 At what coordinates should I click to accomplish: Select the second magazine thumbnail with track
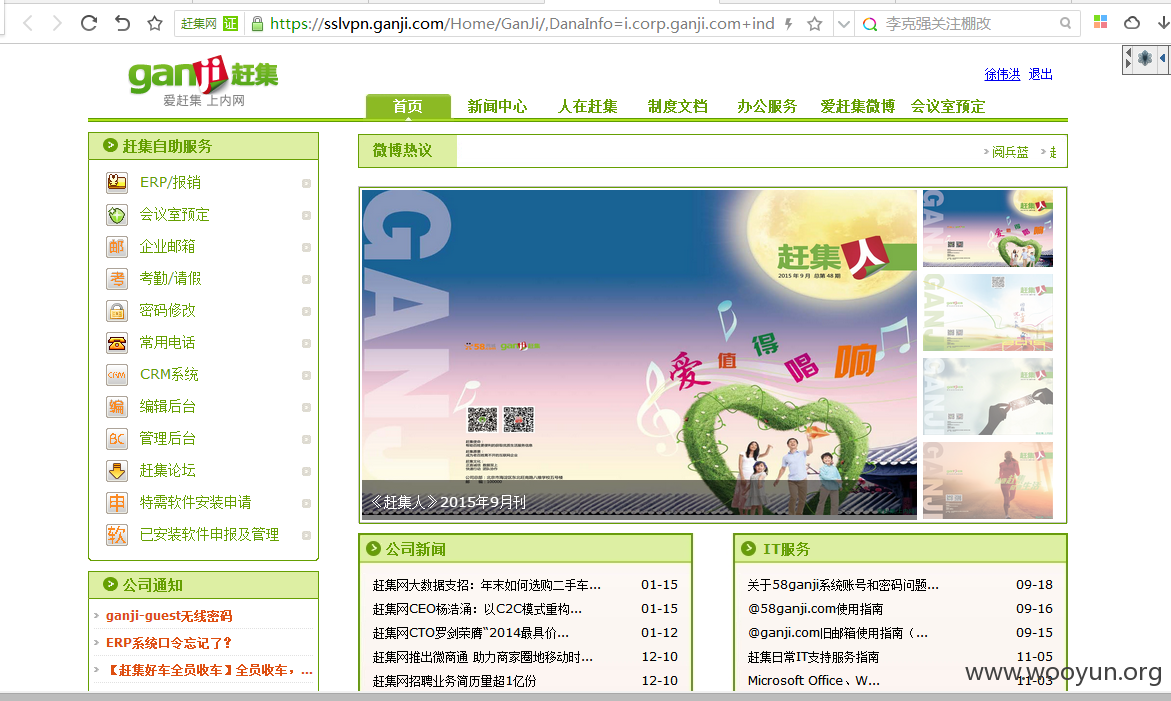point(988,312)
